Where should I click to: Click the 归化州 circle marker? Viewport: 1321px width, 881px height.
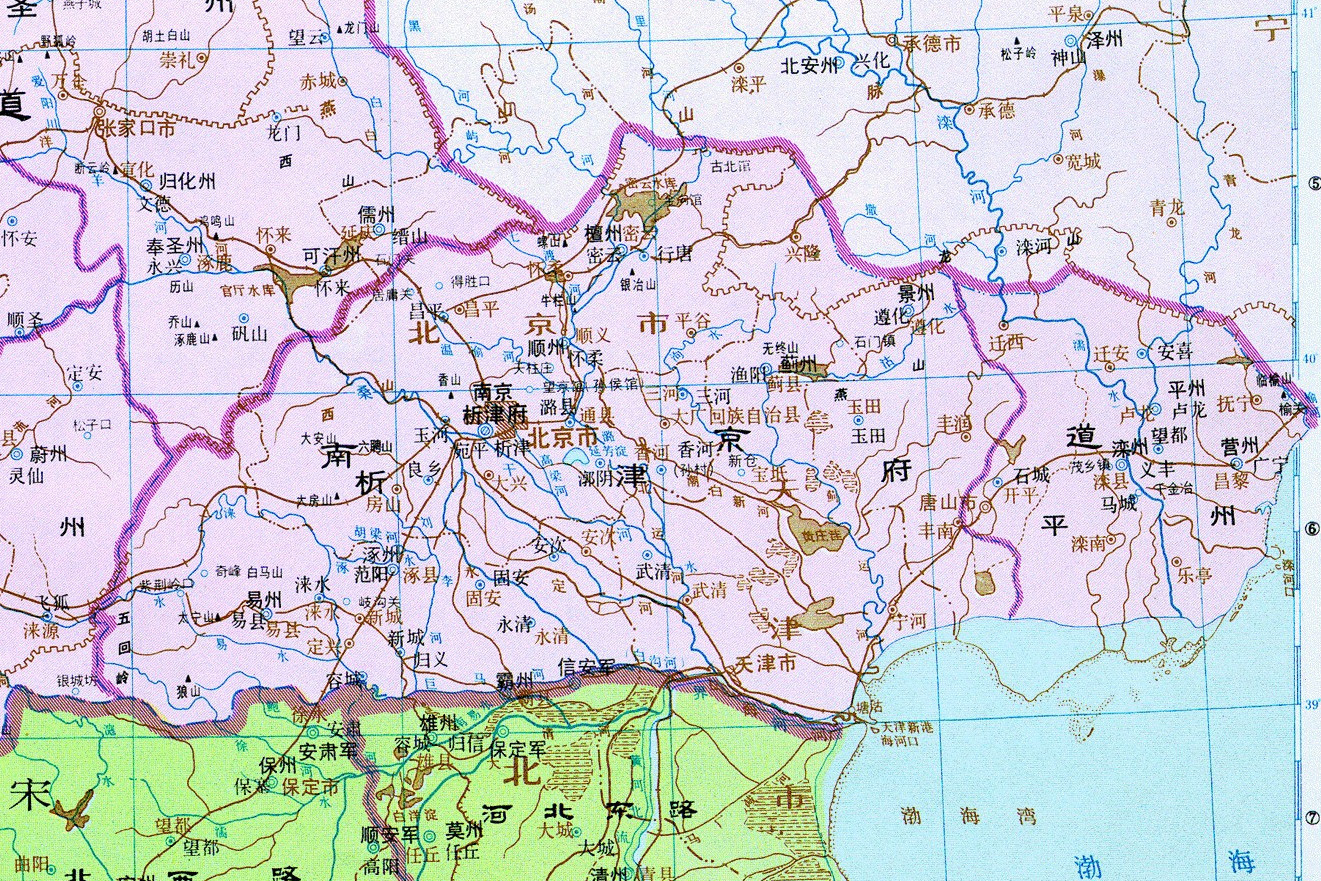[x=147, y=185]
